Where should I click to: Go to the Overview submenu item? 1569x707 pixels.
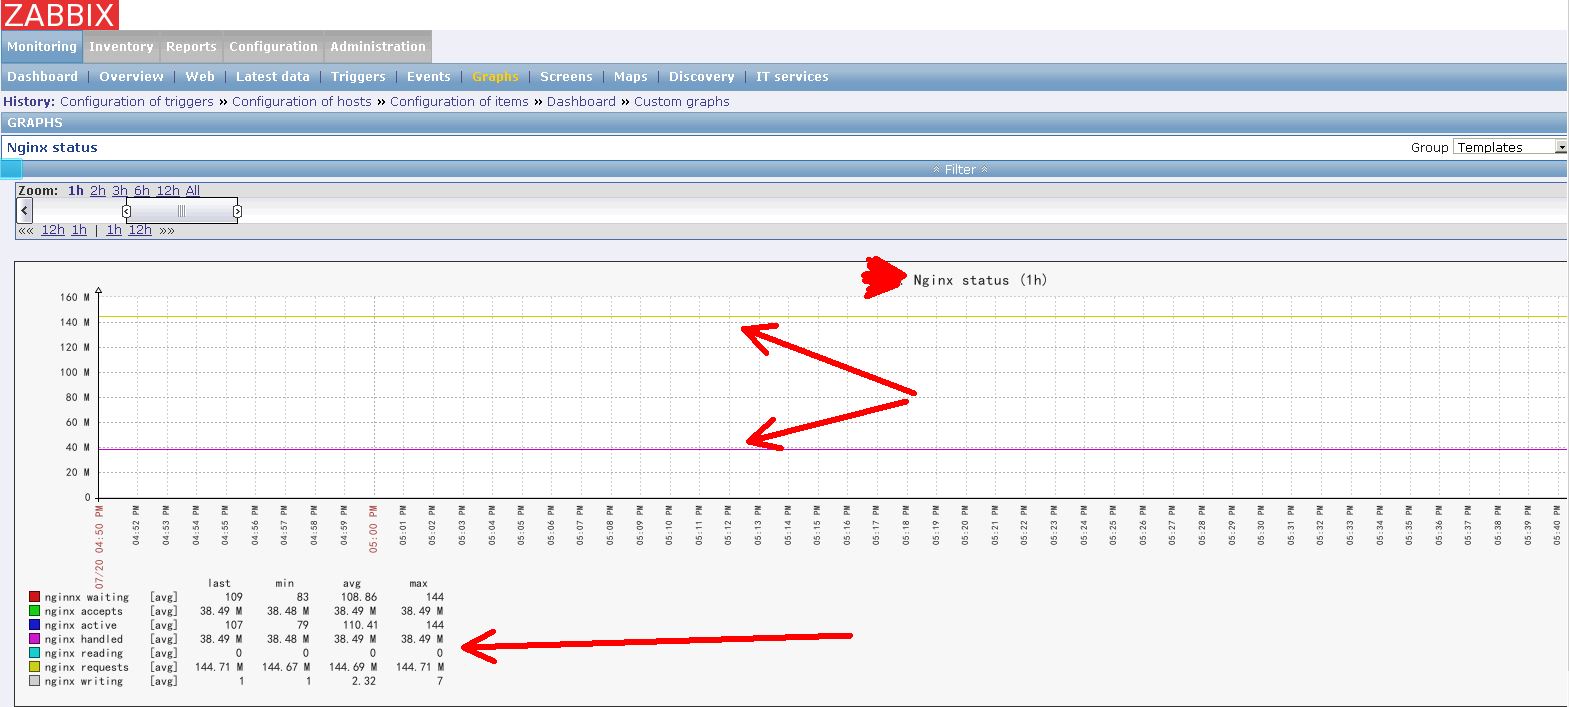(x=131, y=76)
